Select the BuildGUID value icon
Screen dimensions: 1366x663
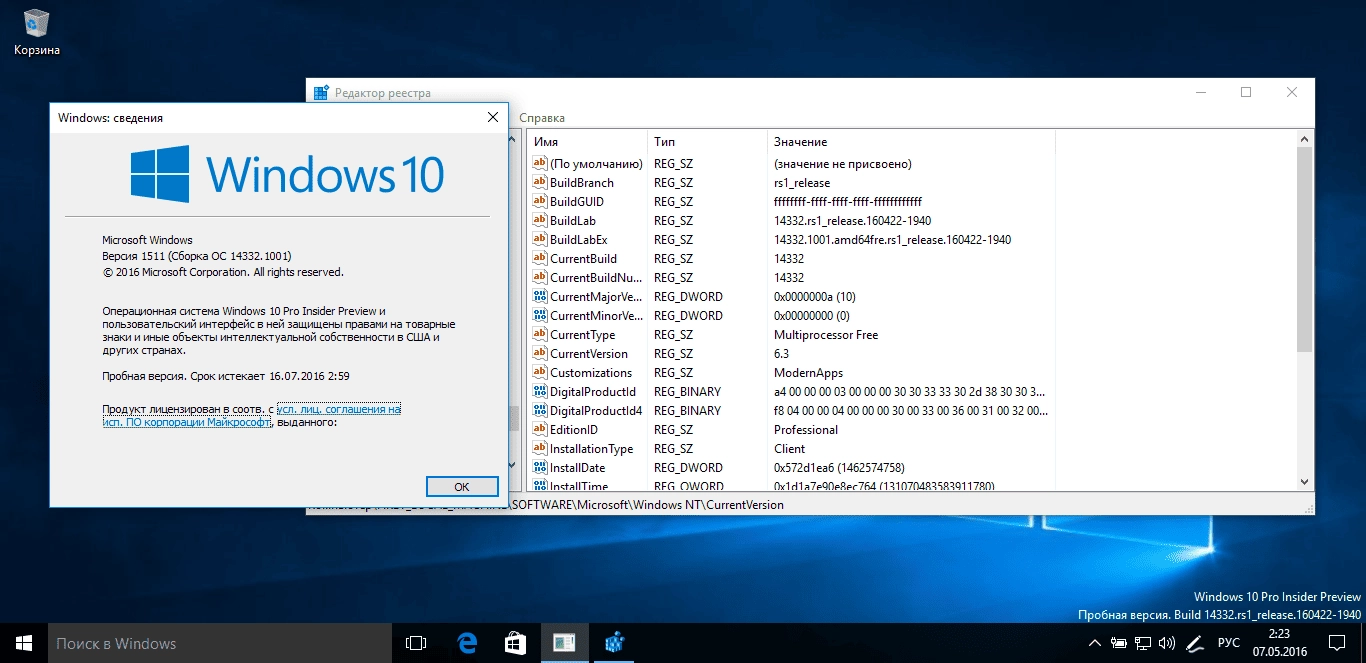pyautogui.click(x=539, y=202)
